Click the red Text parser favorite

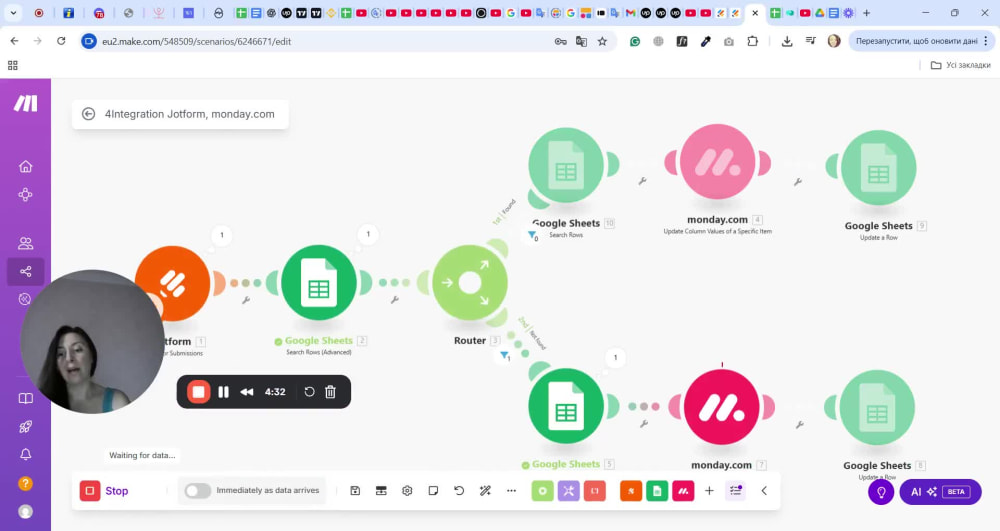tap(594, 491)
